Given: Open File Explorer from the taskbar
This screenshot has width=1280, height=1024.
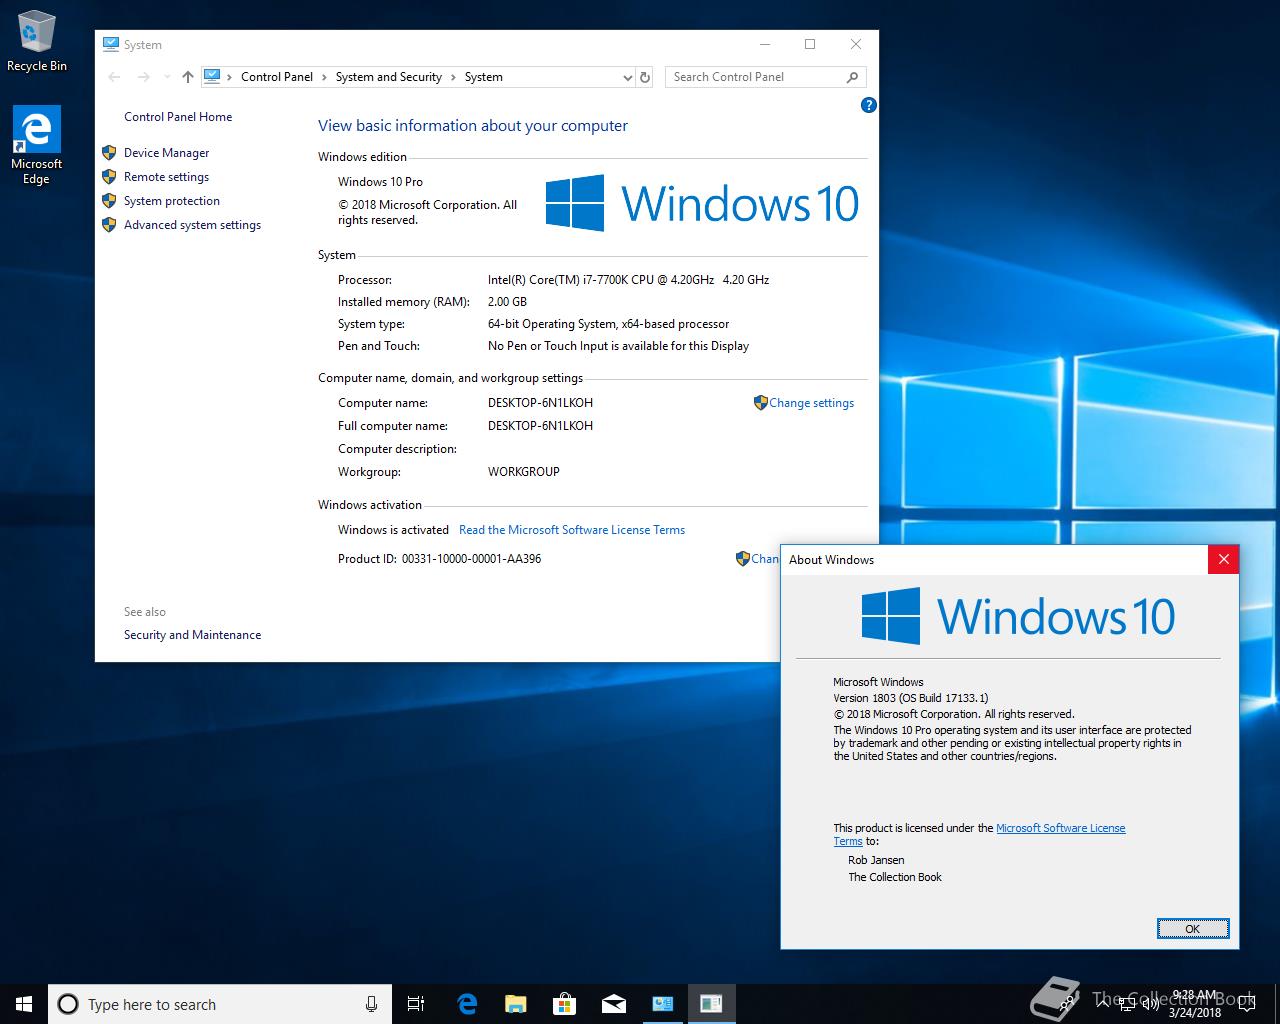Looking at the screenshot, I should [x=515, y=1004].
